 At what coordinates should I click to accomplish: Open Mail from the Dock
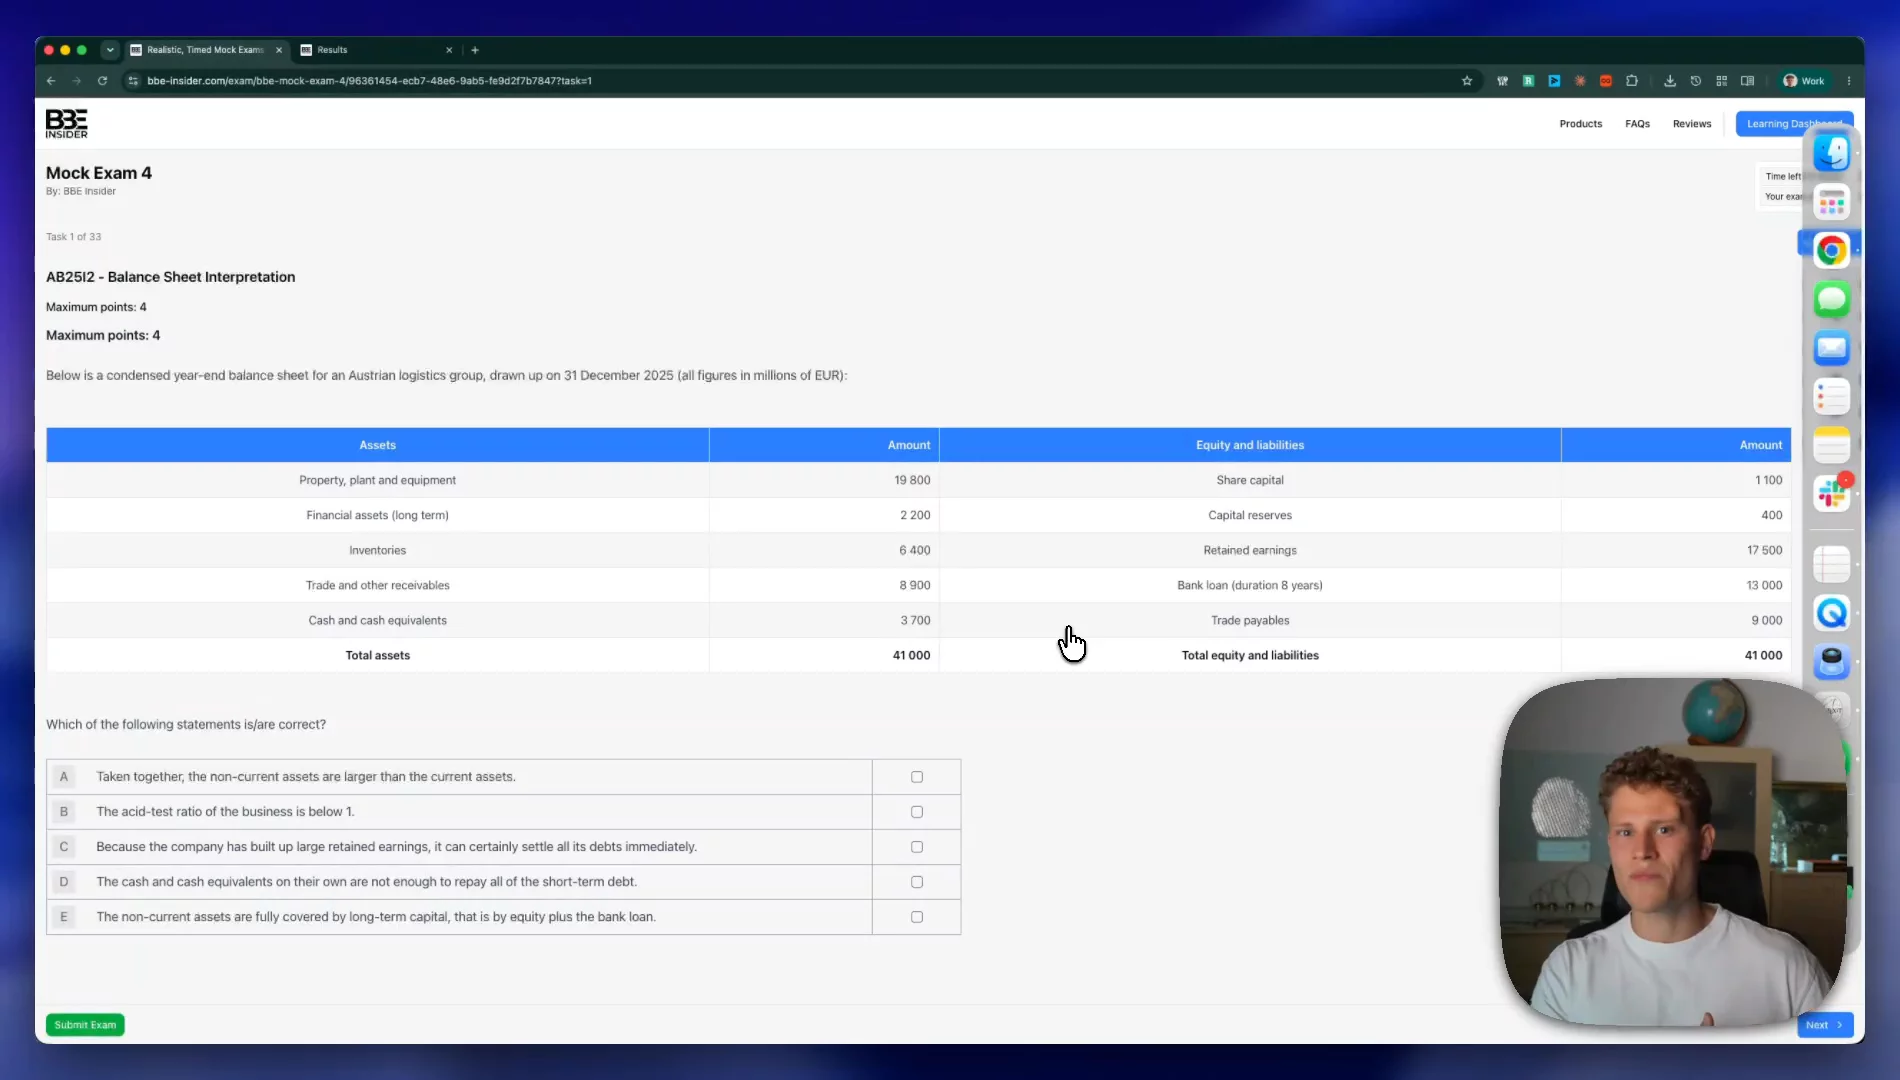pyautogui.click(x=1831, y=348)
